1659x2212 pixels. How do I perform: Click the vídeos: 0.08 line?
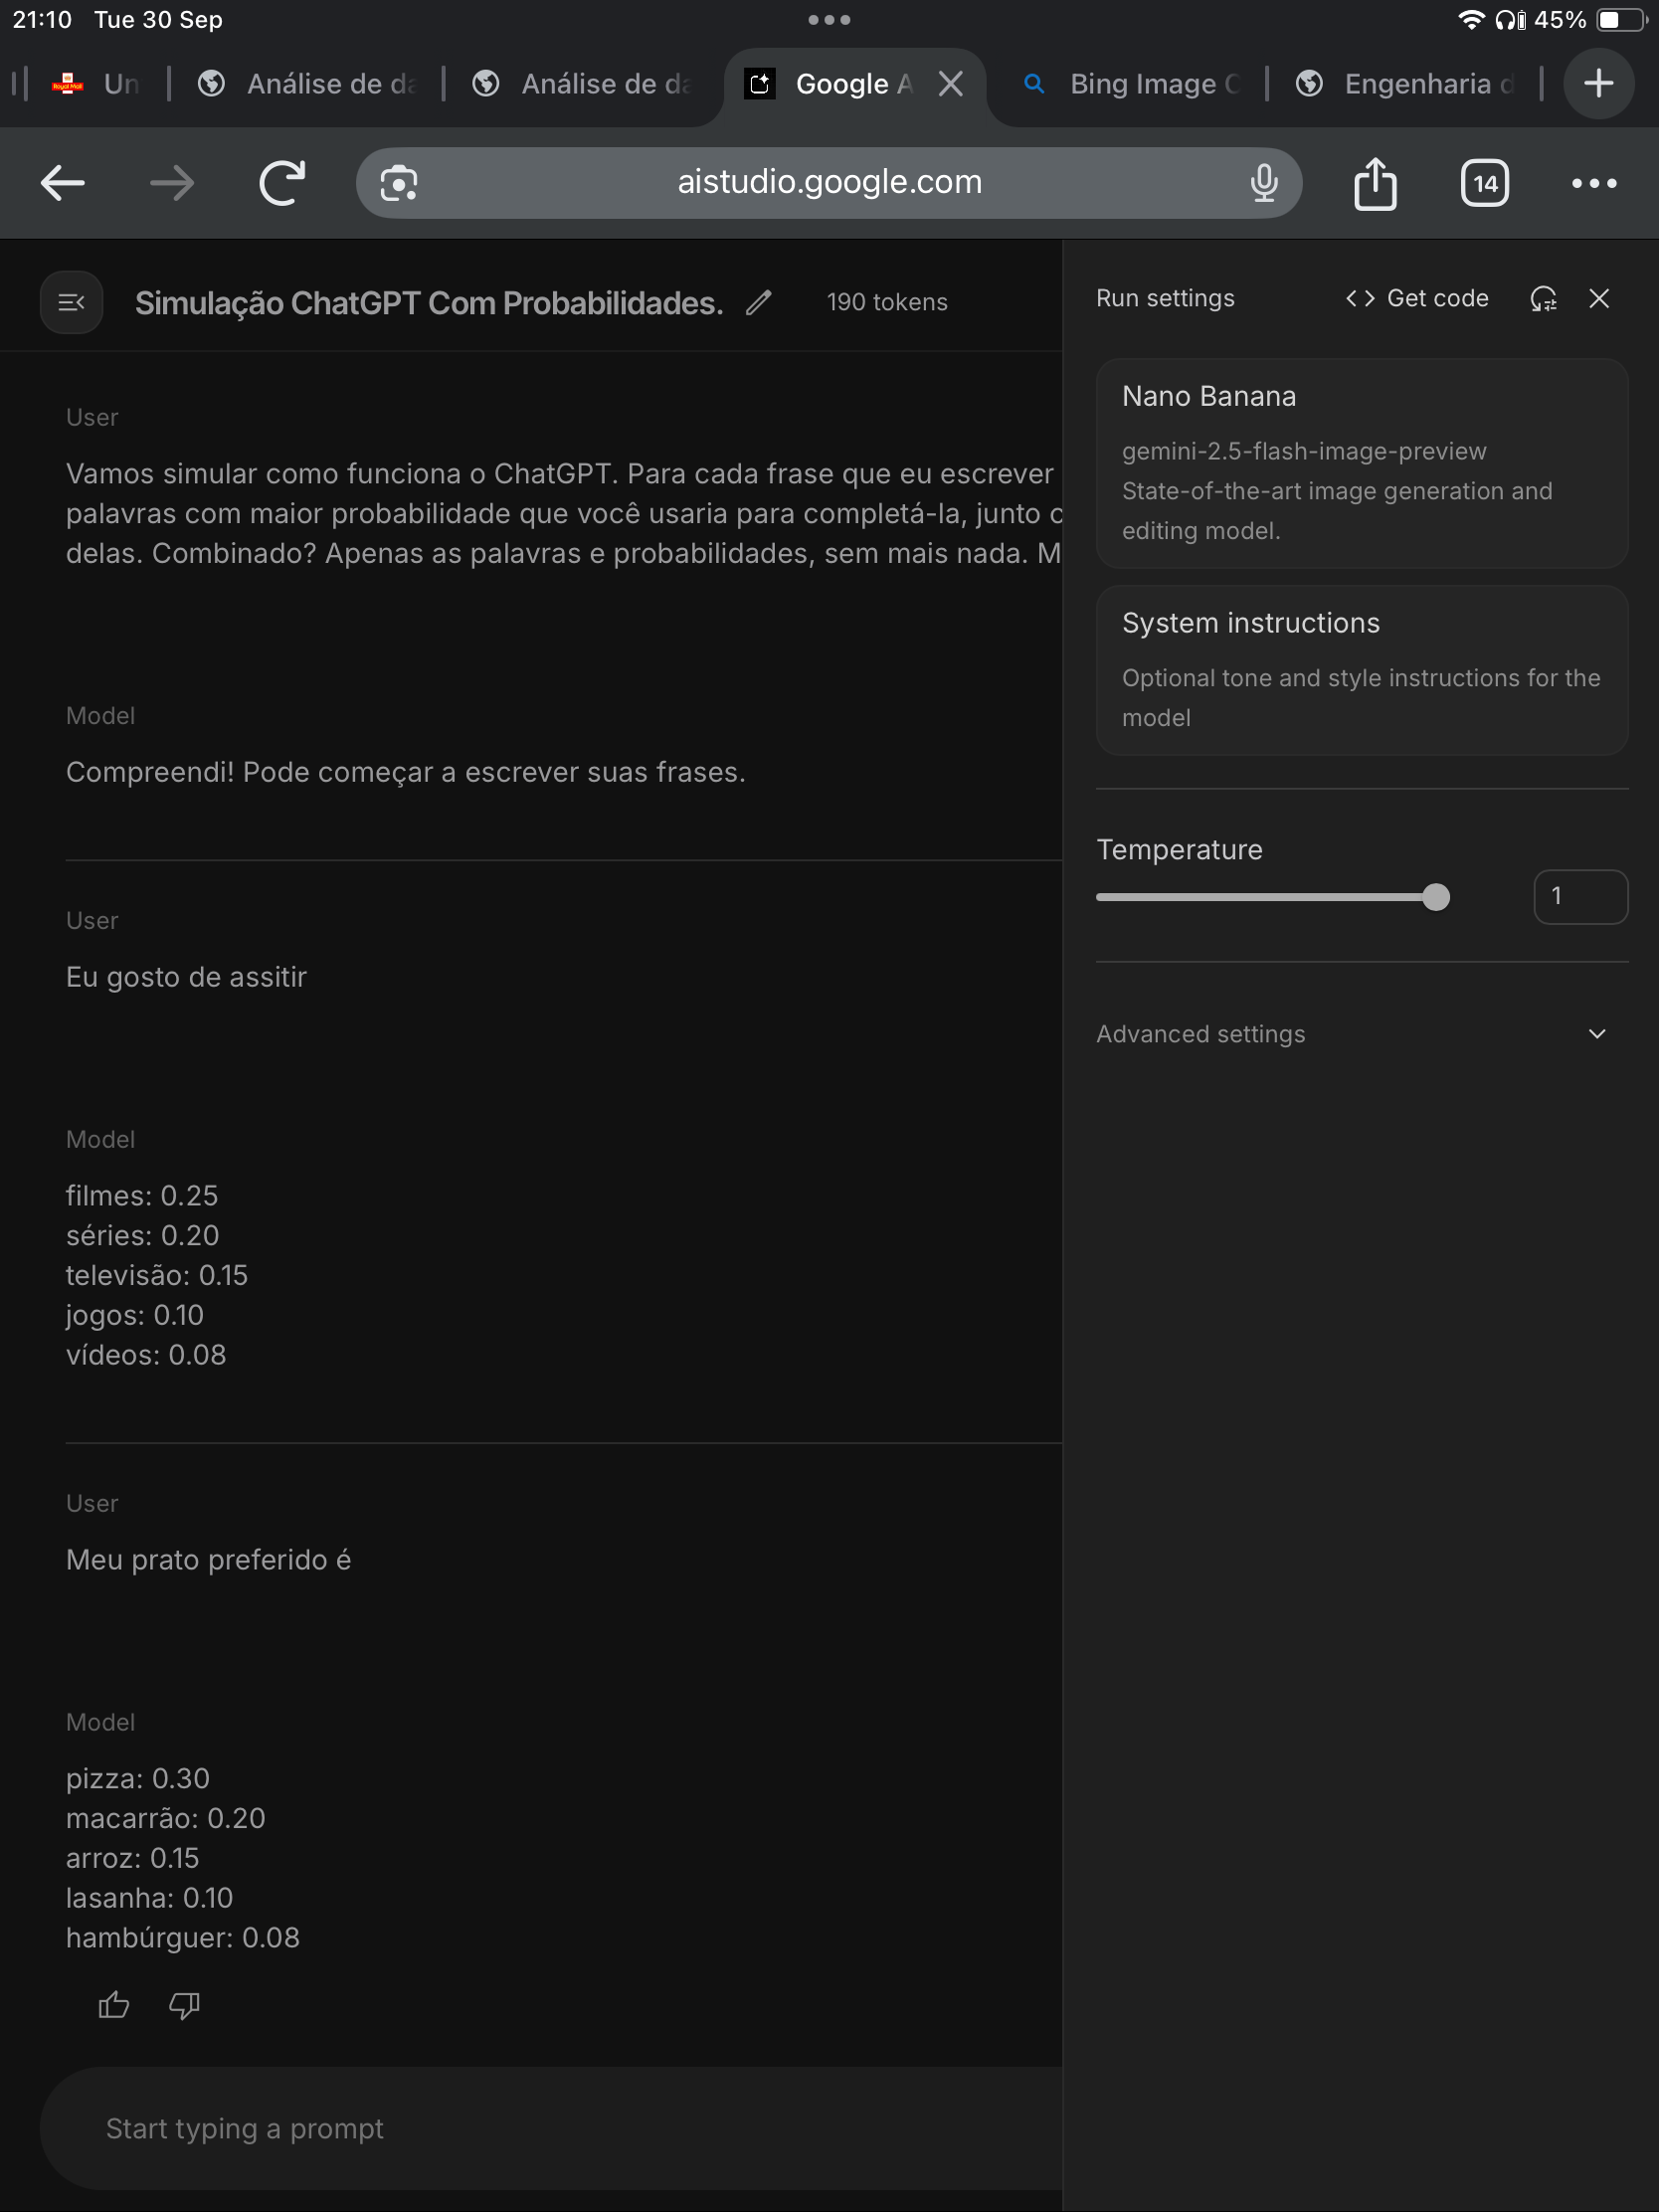[146, 1355]
